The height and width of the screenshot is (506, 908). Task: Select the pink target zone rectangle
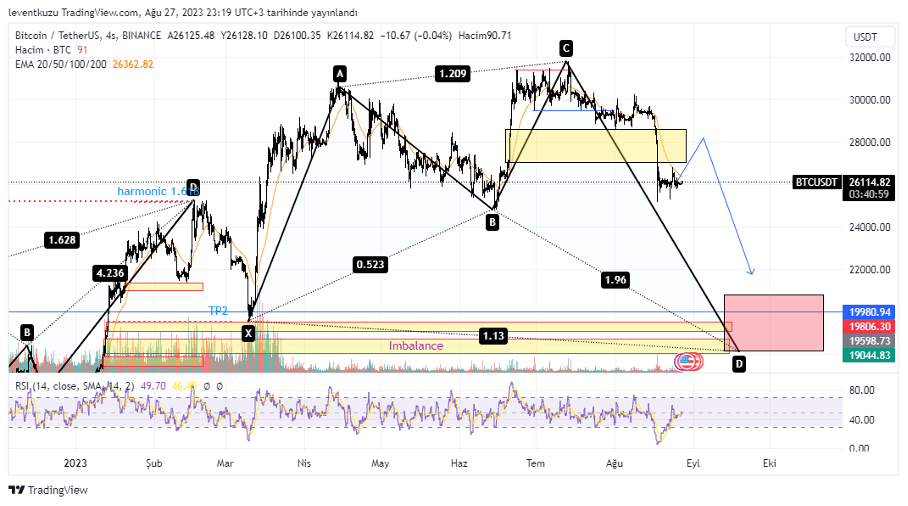(x=773, y=322)
